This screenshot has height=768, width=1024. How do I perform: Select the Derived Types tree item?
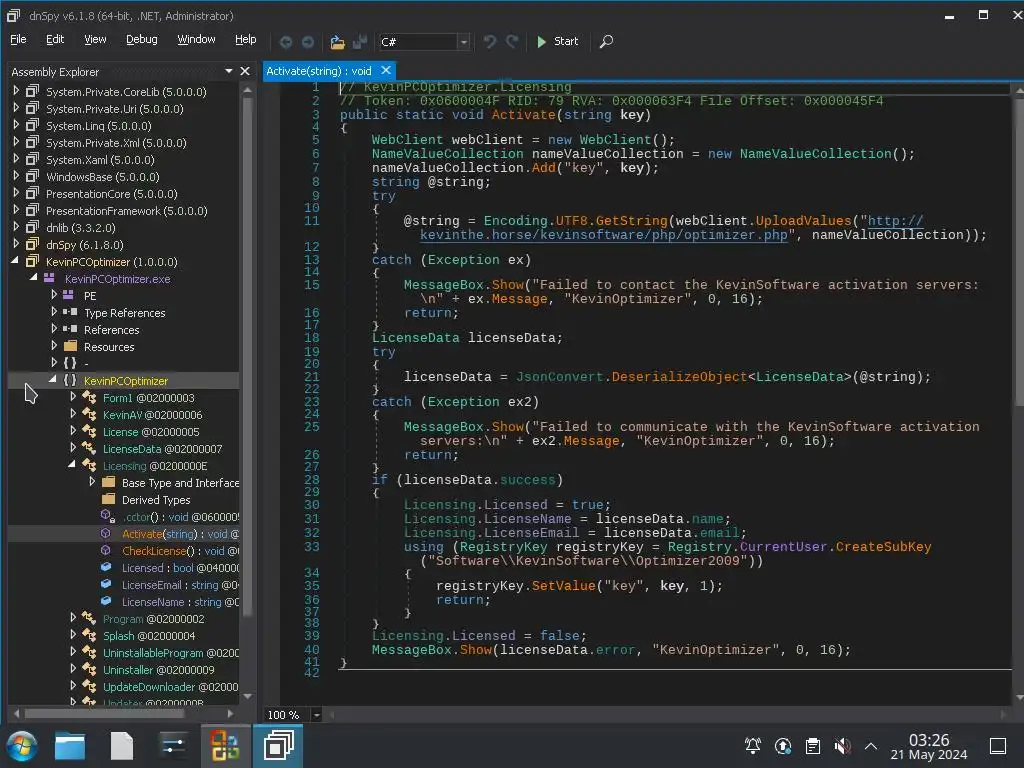(156, 500)
